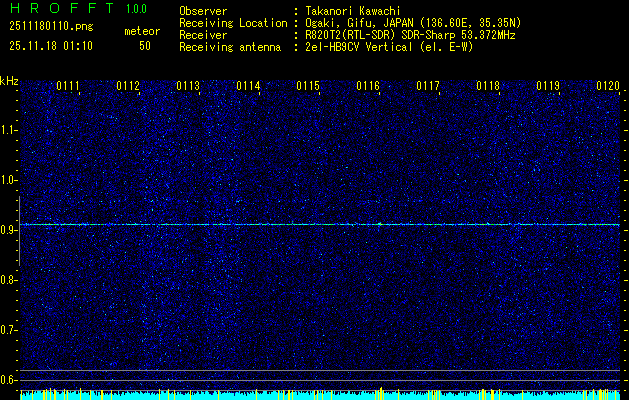Click time marker 0113

[x=188, y=86]
